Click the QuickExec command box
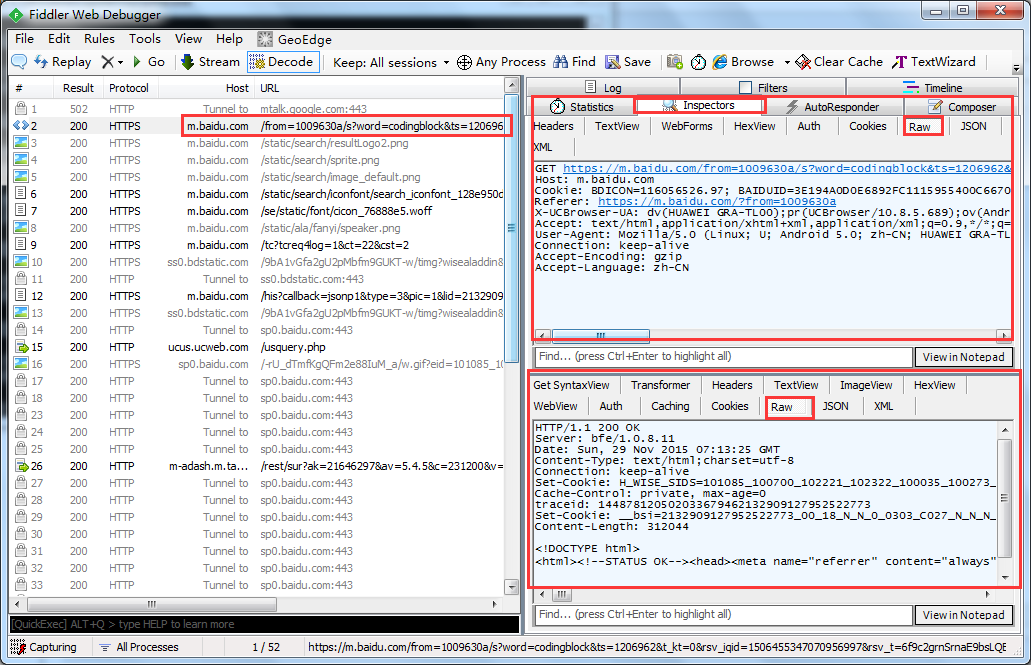The image size is (1031, 665). (264, 624)
